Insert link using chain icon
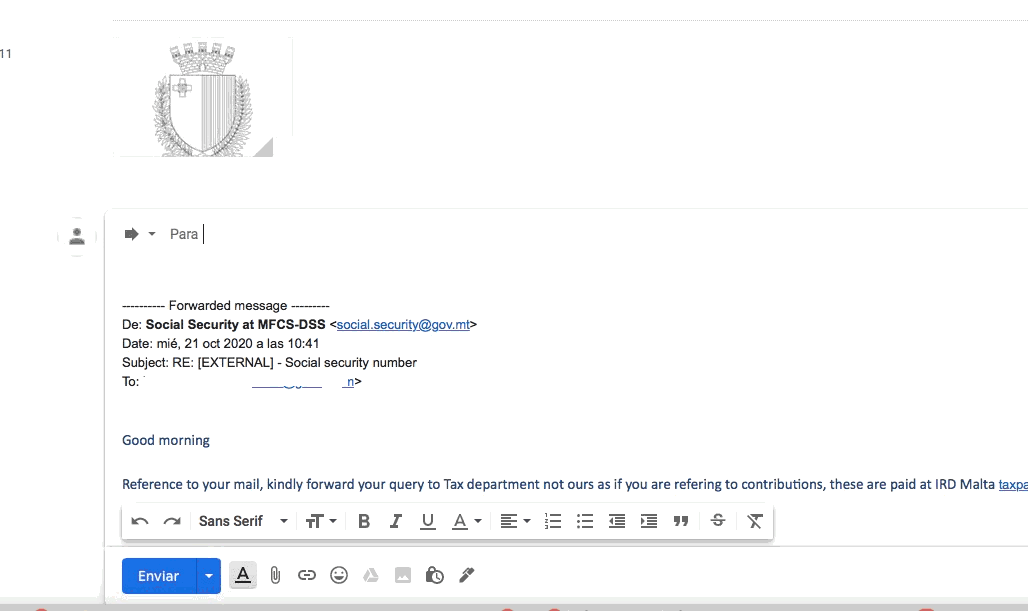The width and height of the screenshot is (1028, 611). [x=307, y=576]
